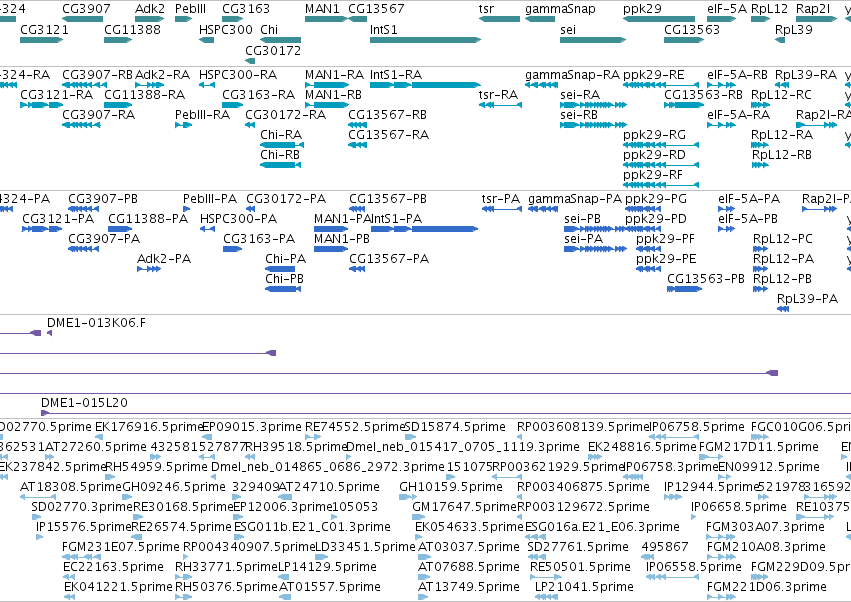
Task: Open the CG13563 gene label
Action: (x=692, y=29)
